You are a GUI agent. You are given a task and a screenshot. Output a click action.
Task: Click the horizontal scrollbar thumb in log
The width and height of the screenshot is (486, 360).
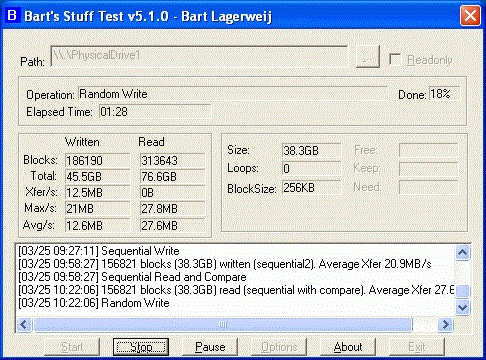(223, 324)
